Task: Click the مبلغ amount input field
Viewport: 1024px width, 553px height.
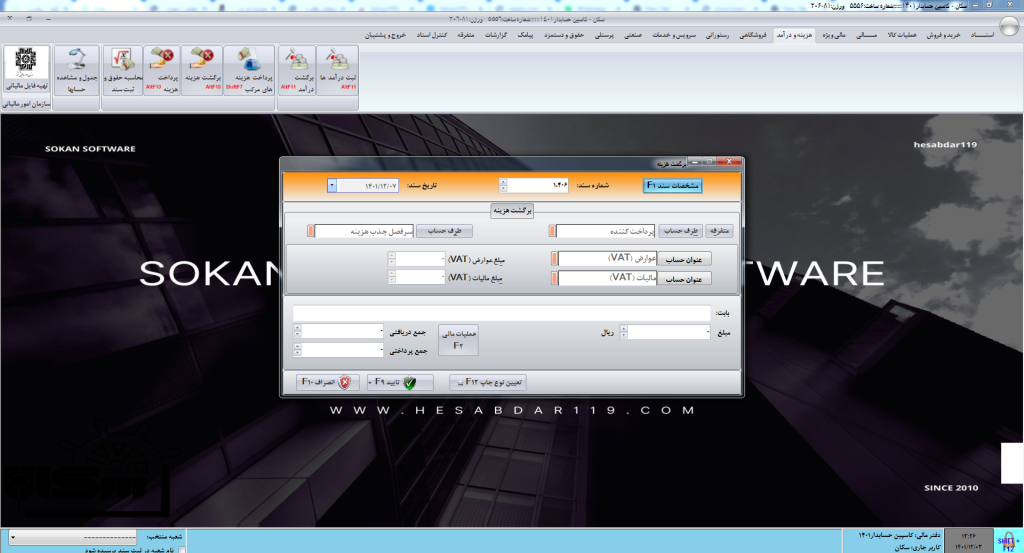Action: tap(669, 332)
